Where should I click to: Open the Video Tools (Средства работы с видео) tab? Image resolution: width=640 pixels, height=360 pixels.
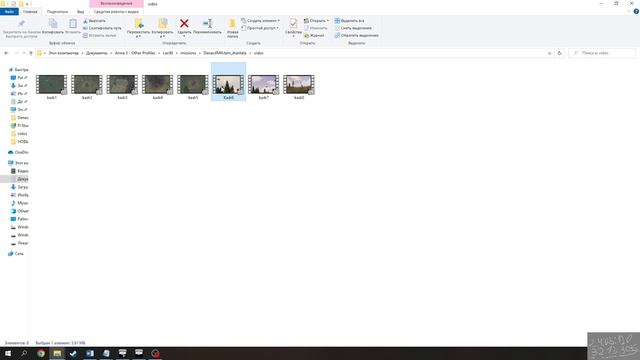(x=116, y=12)
